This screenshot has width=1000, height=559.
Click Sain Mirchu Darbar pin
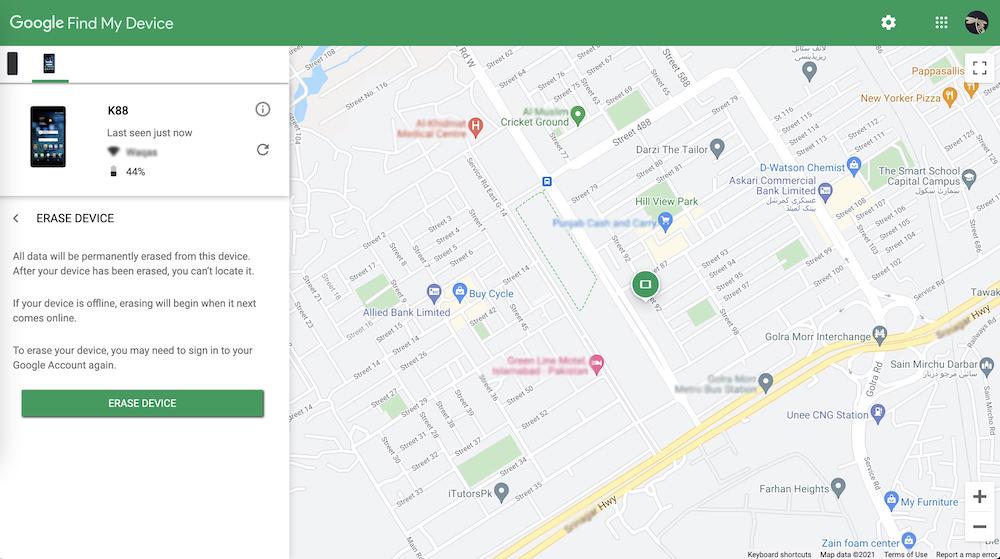[x=987, y=366]
